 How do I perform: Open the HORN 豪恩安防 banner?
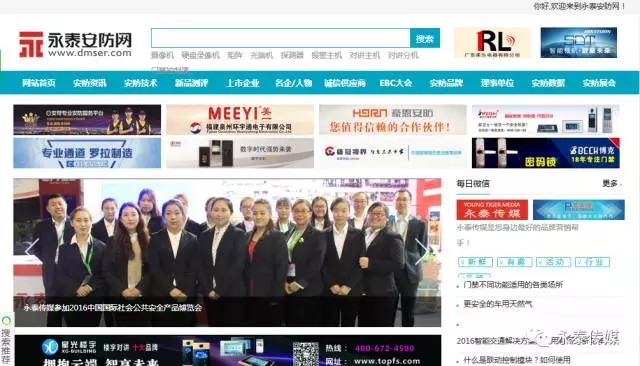[x=393, y=120]
